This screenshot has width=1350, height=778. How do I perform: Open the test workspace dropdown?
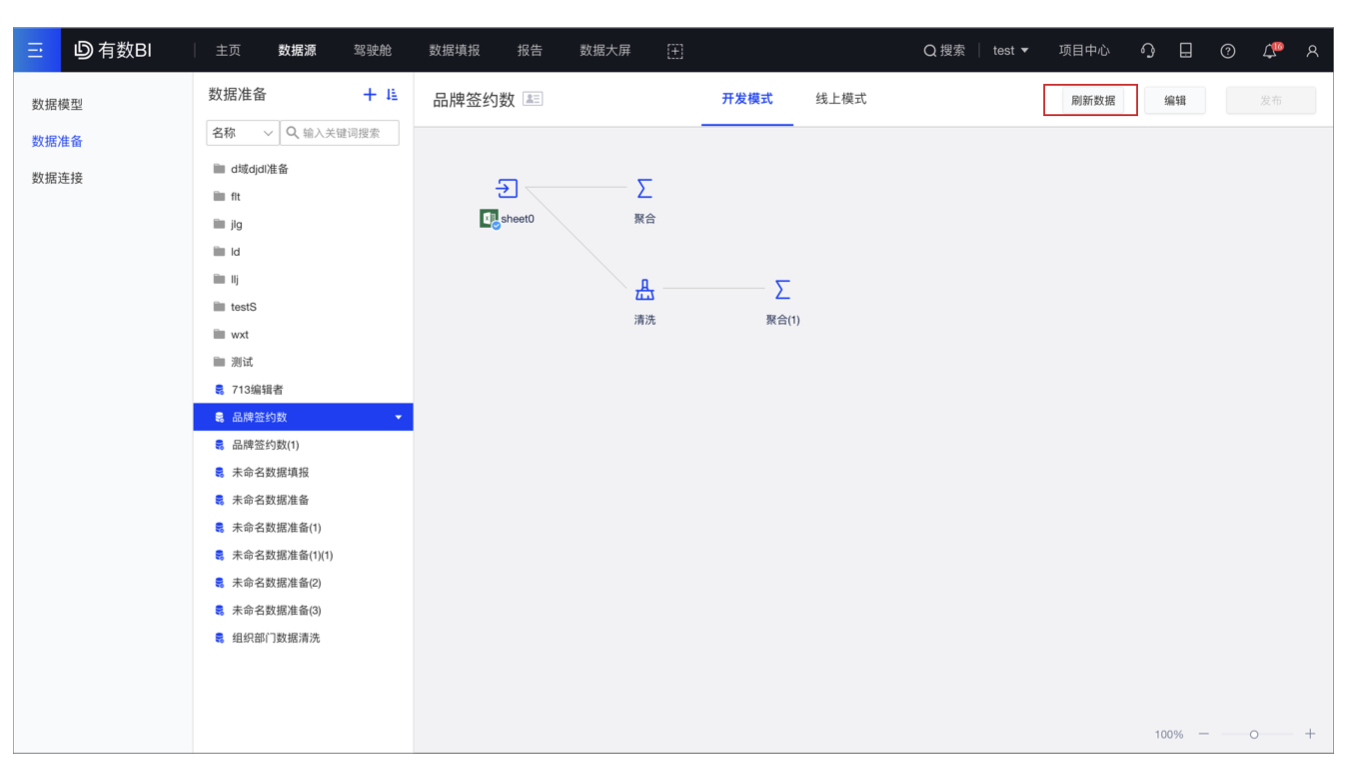(1007, 50)
